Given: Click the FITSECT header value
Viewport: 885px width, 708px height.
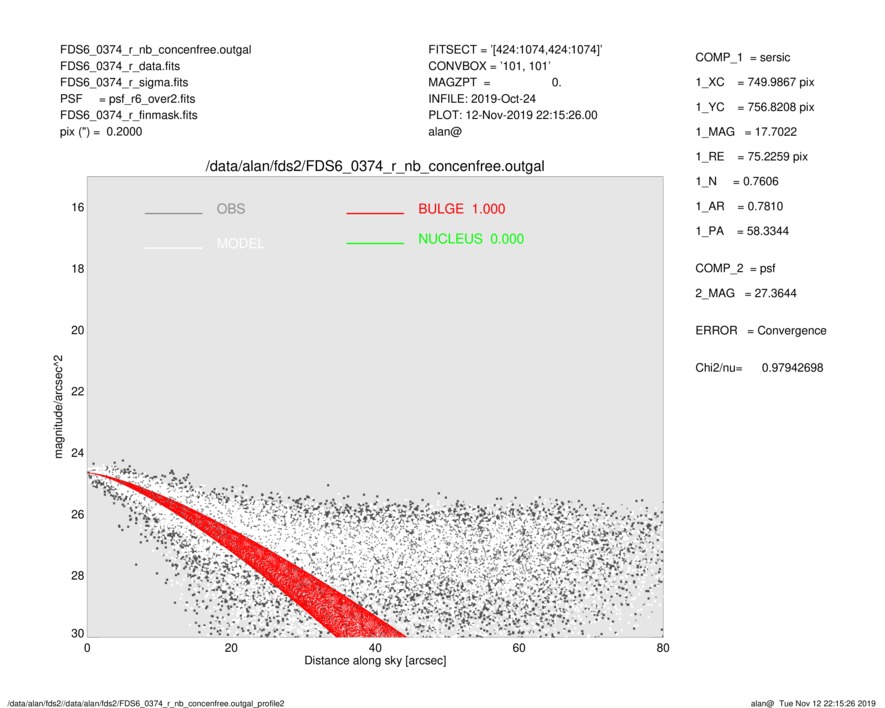Looking at the screenshot, I should pyautogui.click(x=515, y=49).
